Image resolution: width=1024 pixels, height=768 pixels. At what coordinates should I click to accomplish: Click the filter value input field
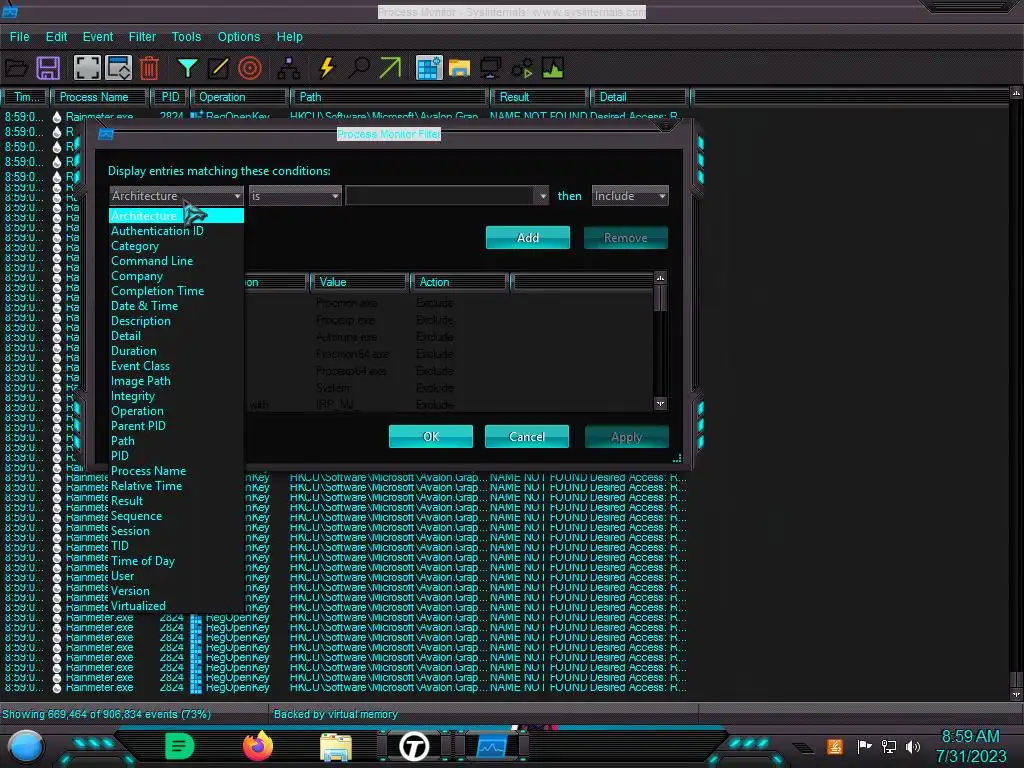click(x=441, y=196)
